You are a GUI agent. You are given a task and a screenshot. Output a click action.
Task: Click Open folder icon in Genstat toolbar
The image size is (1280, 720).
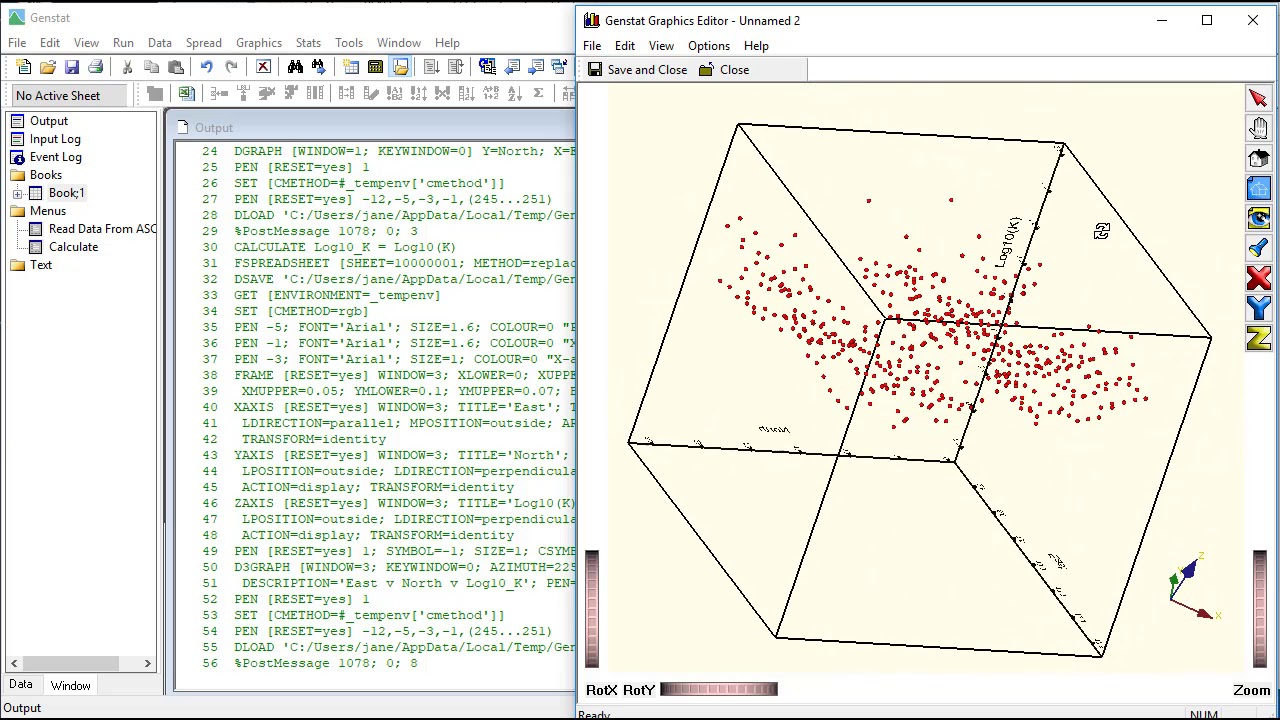[48, 67]
